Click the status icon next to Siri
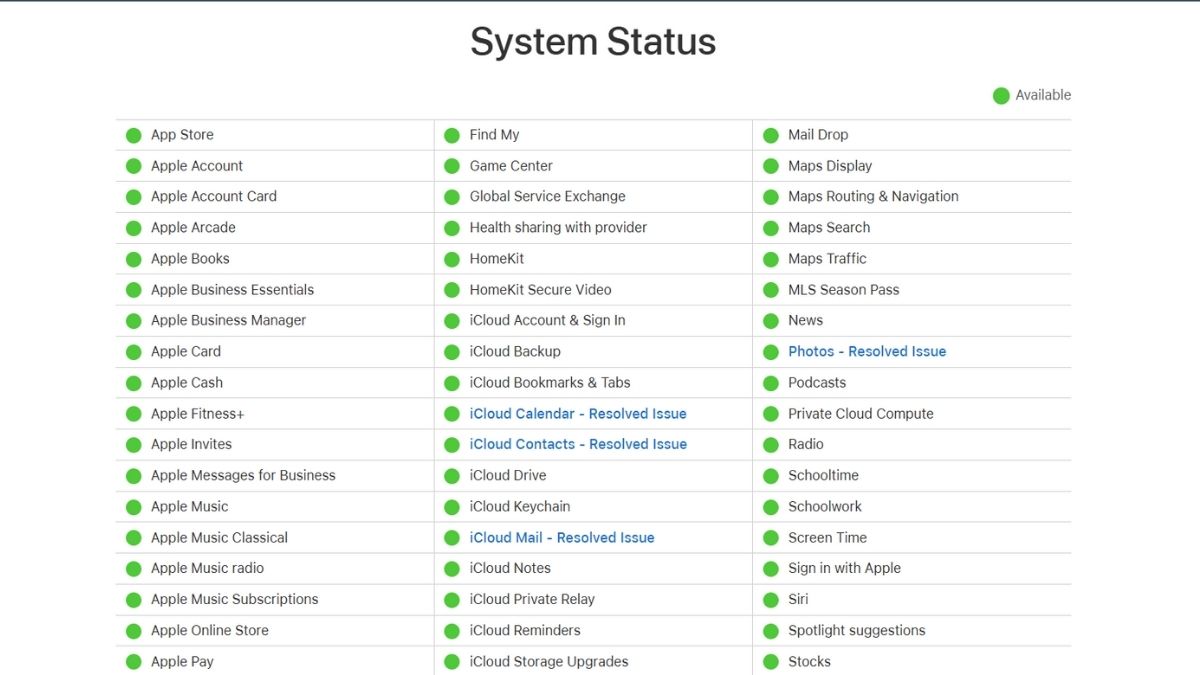Screen dimensions: 1200x675 (x=770, y=600)
